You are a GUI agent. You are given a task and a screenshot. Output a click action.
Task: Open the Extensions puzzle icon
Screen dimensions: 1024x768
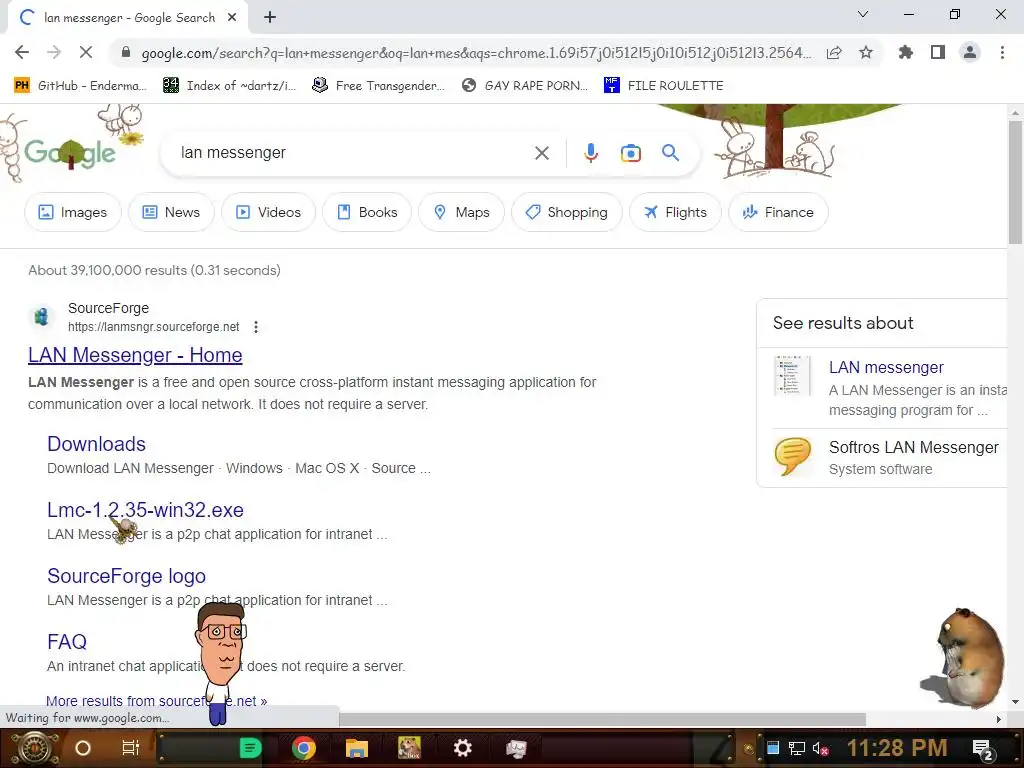(905, 52)
